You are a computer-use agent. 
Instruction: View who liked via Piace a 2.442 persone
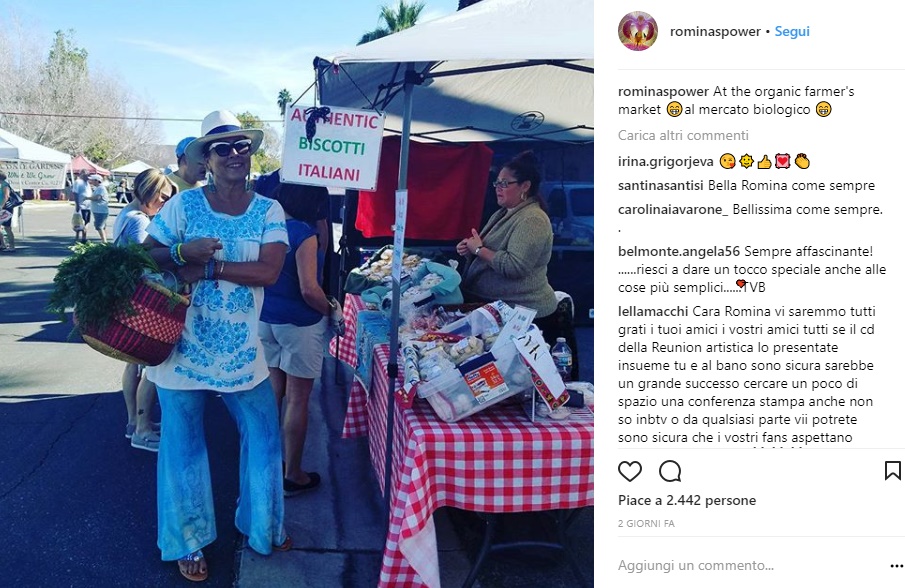pyautogui.click(x=687, y=500)
